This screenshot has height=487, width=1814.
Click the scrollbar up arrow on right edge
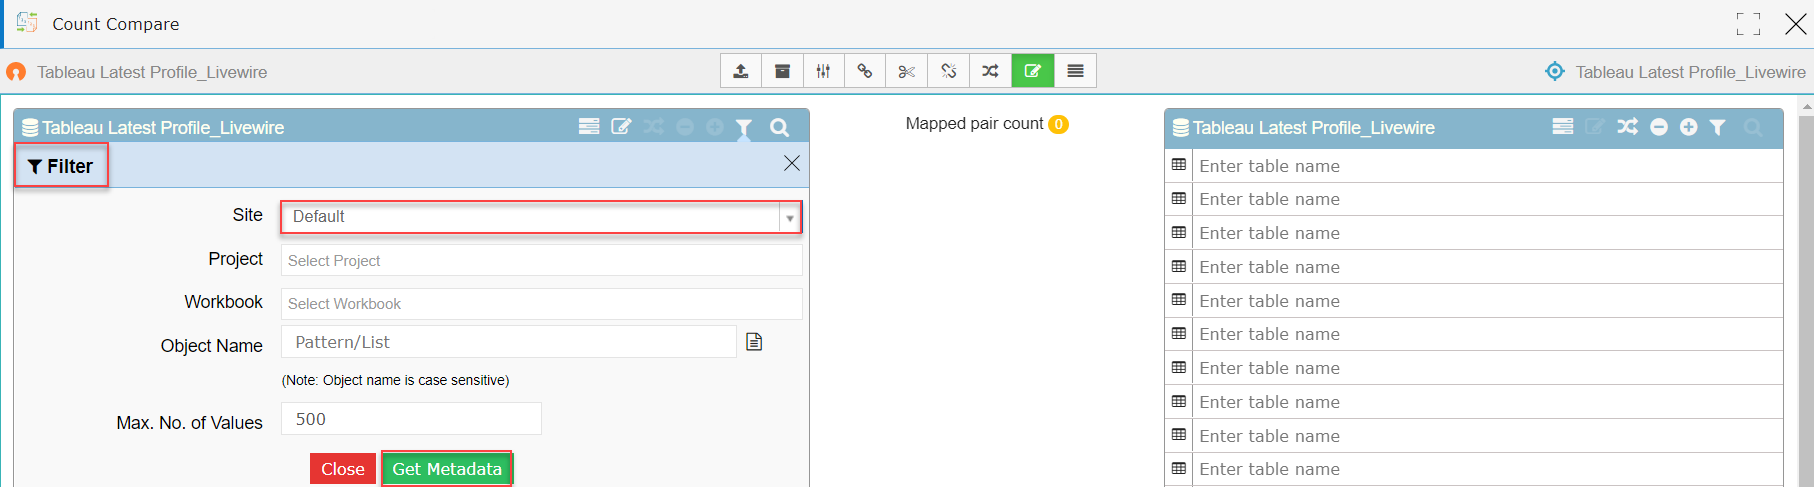[x=1806, y=105]
